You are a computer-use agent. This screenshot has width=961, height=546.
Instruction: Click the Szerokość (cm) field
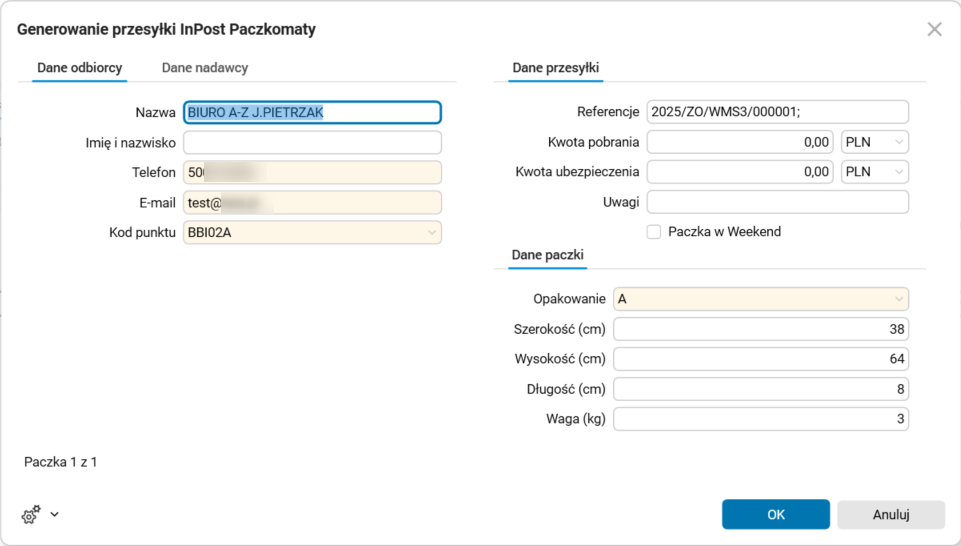coord(760,329)
